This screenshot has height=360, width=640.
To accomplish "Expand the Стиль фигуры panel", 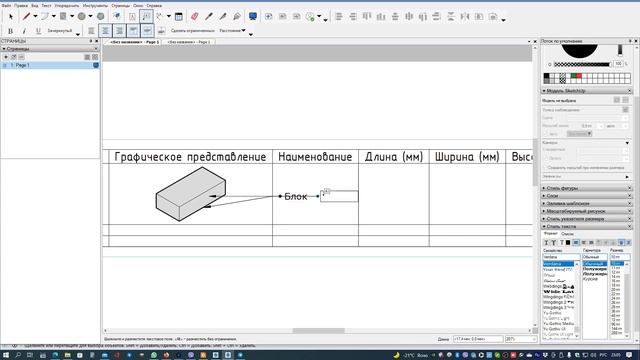I will click(587, 188).
